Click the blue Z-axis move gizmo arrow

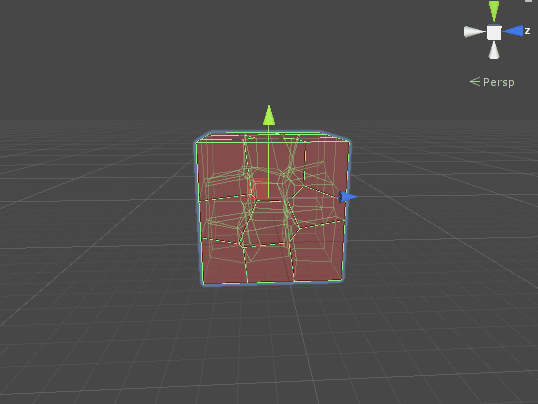(348, 197)
